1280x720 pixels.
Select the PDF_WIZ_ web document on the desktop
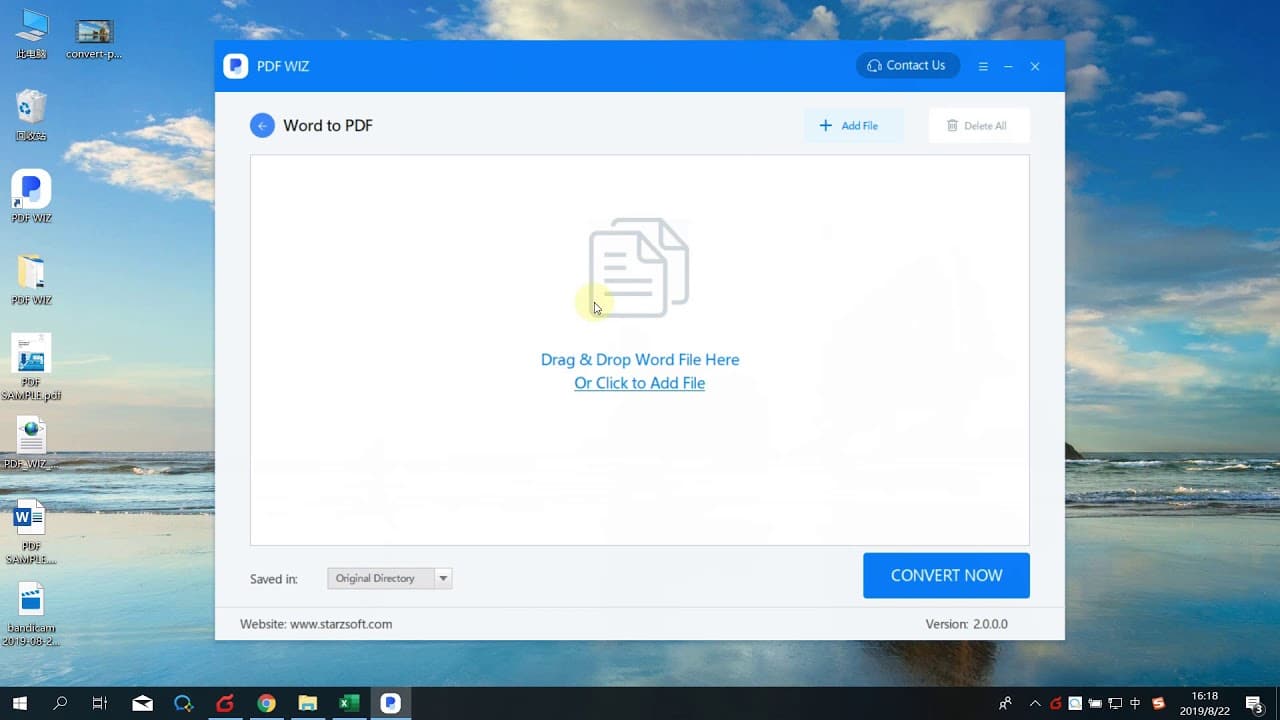[31, 443]
